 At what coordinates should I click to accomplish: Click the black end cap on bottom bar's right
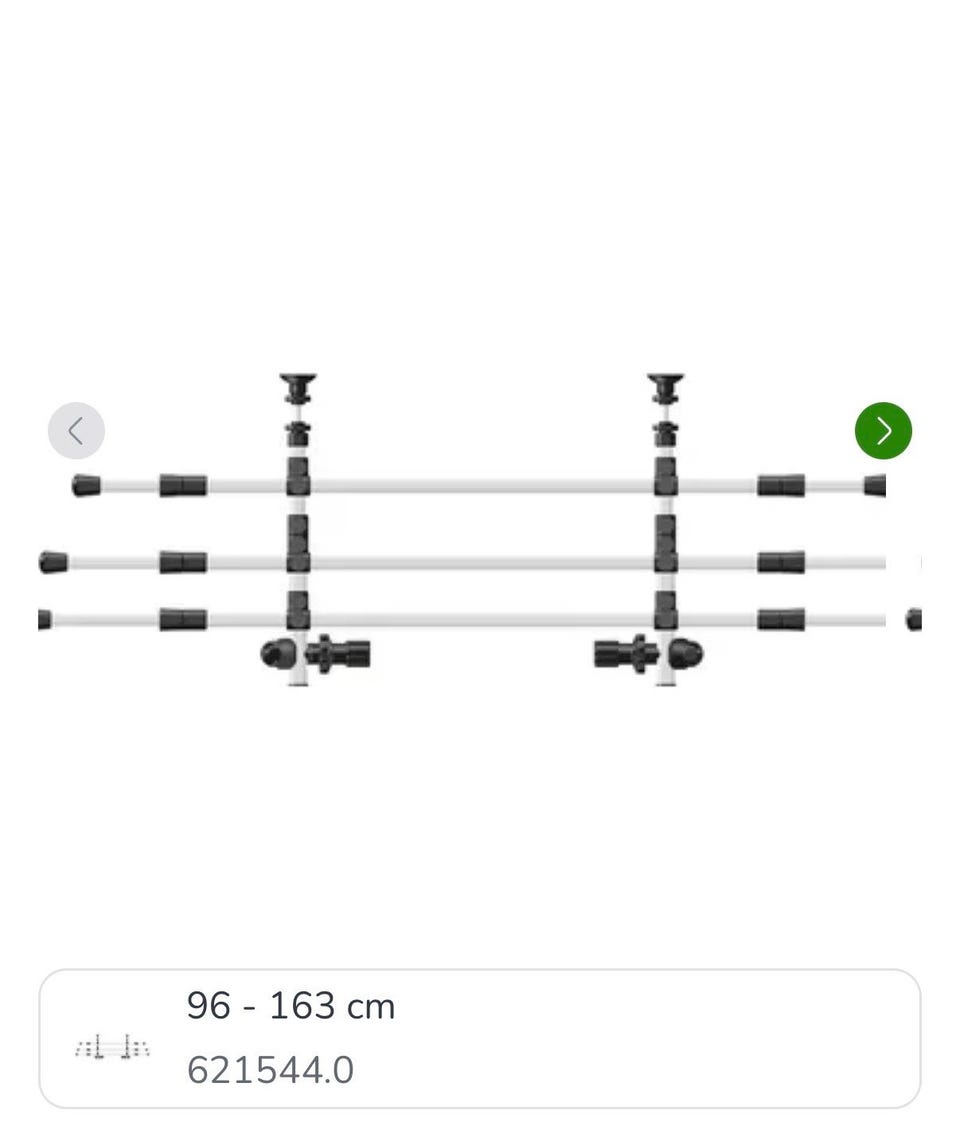pos(914,620)
